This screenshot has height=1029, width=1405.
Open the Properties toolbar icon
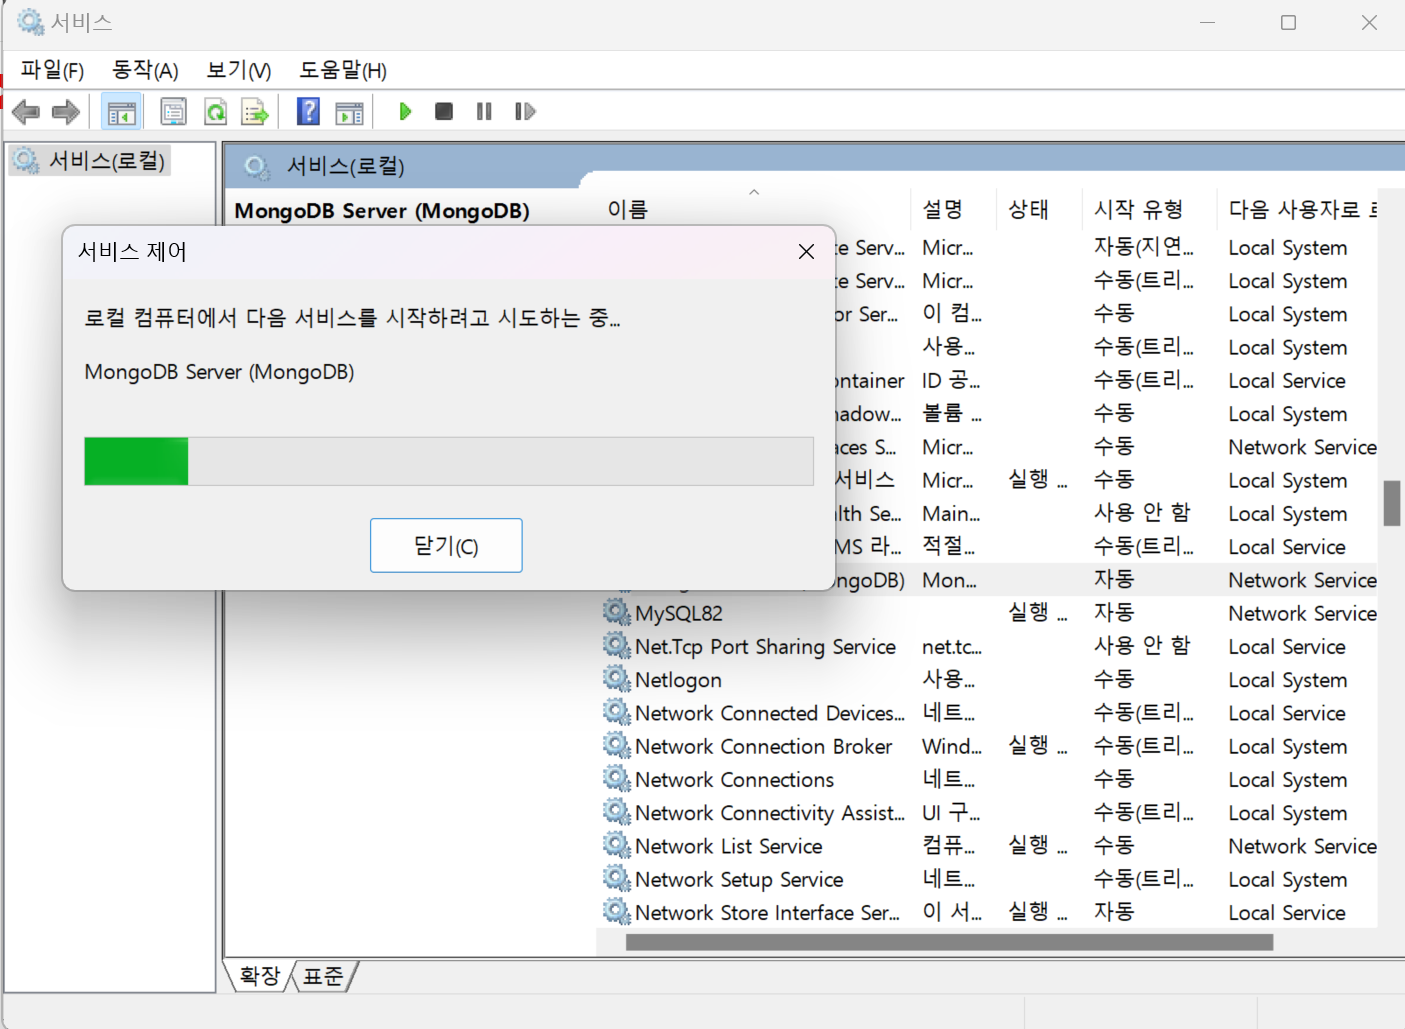click(173, 112)
